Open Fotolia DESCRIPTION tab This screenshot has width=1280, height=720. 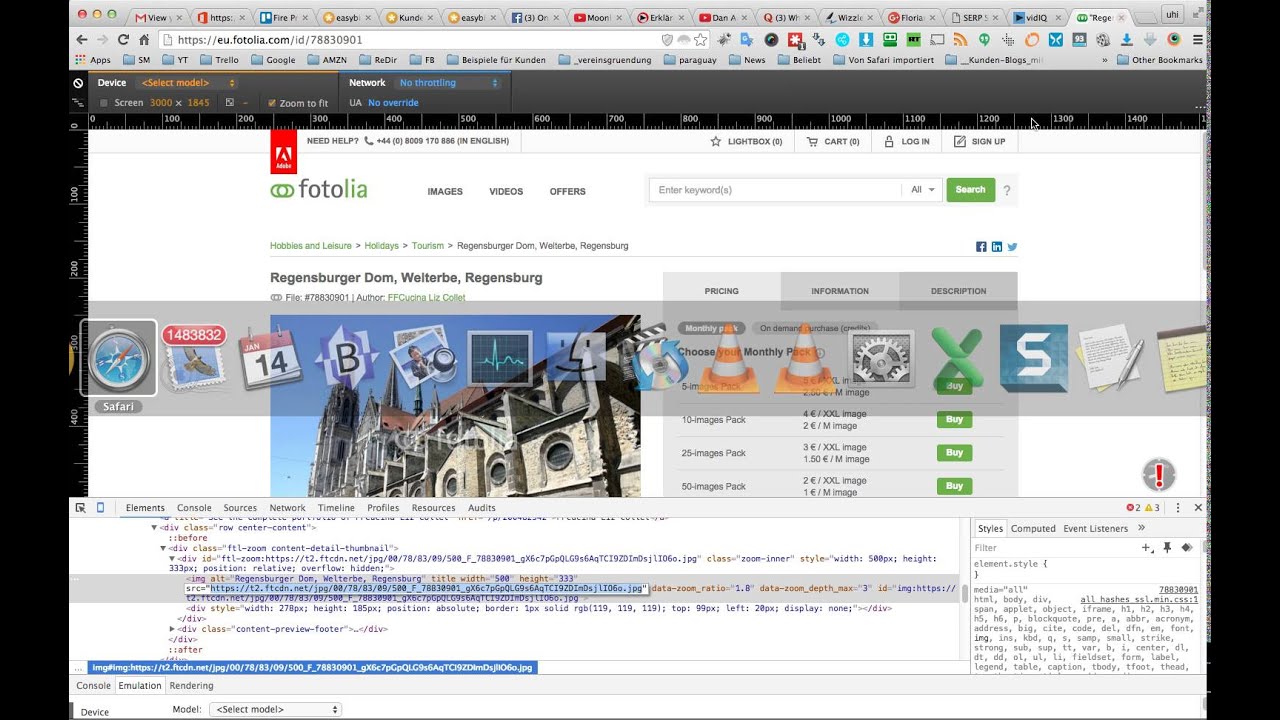958,291
